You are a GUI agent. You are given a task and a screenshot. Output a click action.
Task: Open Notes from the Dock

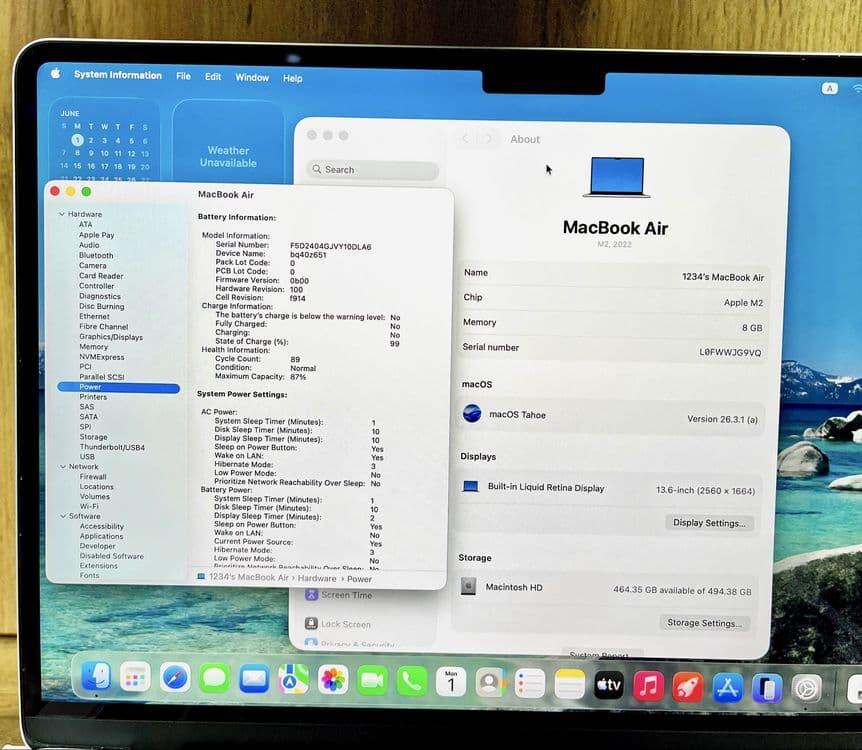(x=570, y=685)
